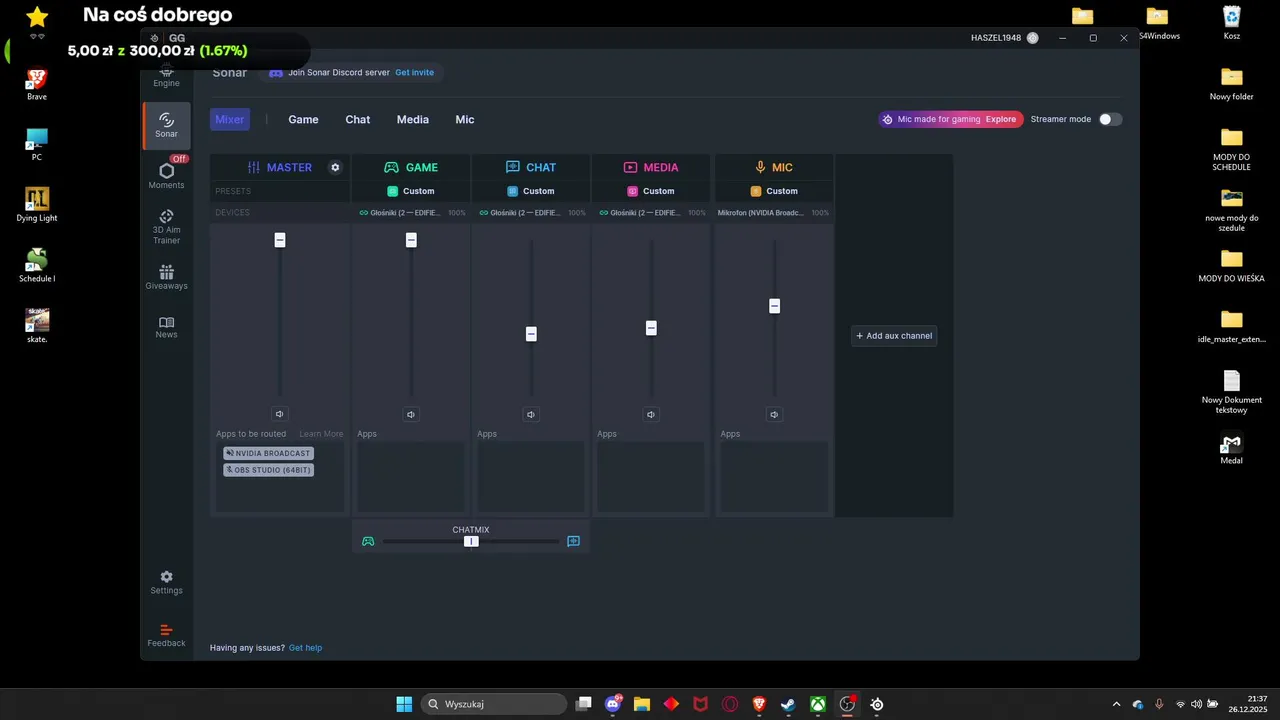Click the Game controller icon on ChatMix
Viewport: 1280px width, 720px height.
point(368,541)
